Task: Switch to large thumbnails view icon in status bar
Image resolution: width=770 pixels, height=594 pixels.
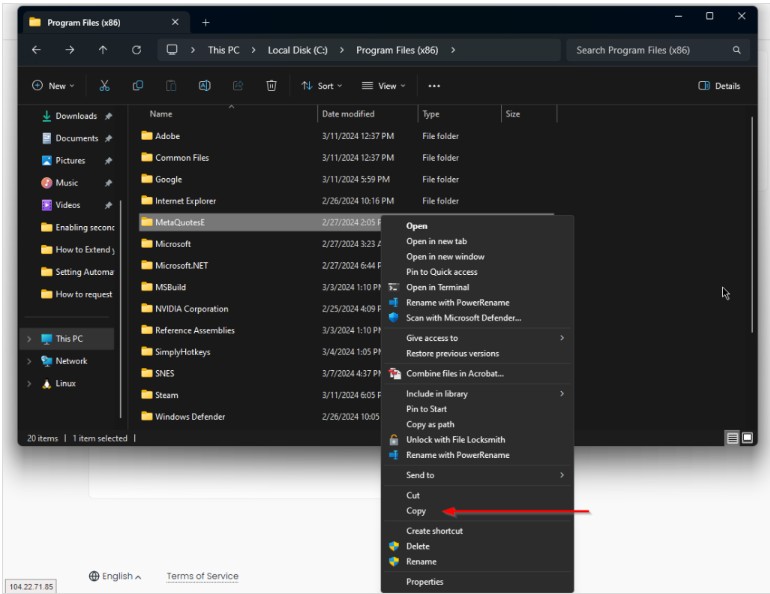Action: 747,437
